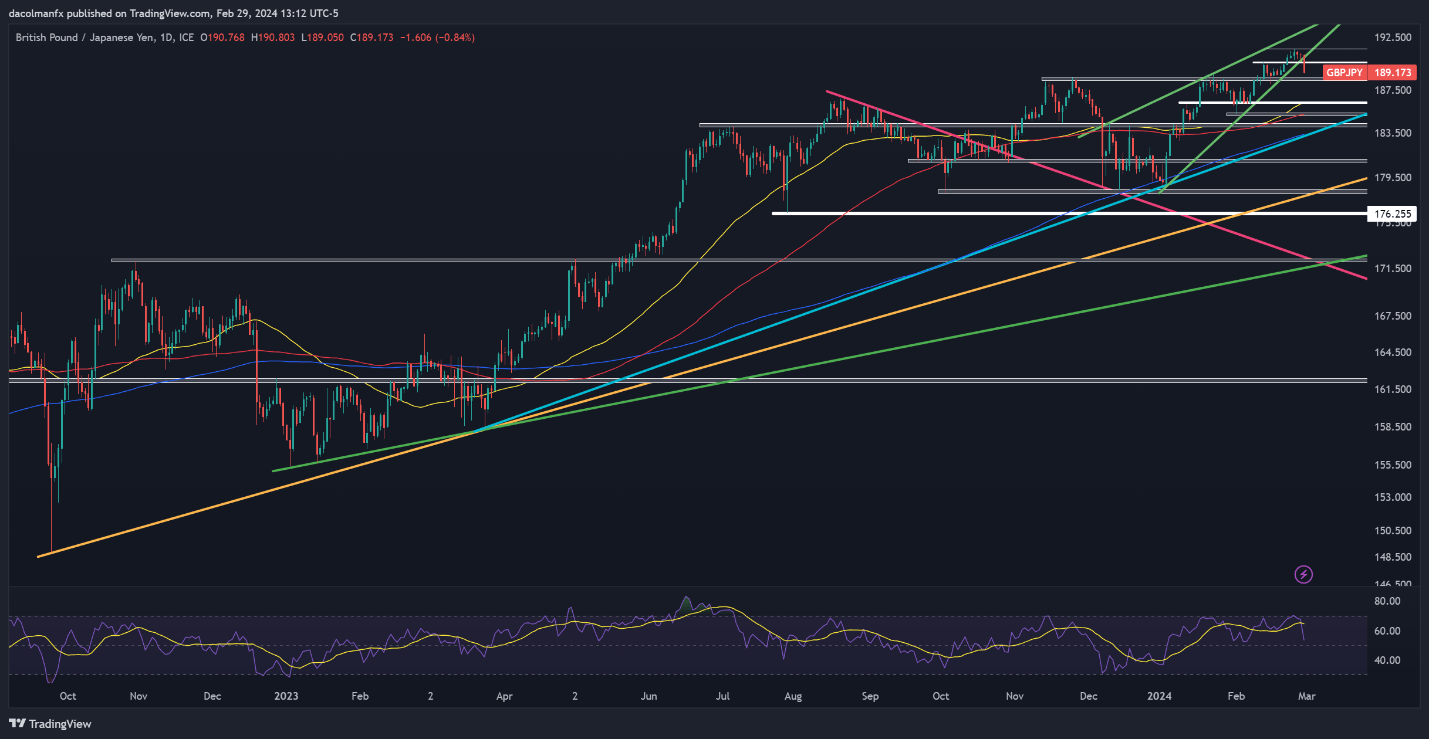
Task: Click the 148.500 price axis label
Action: point(1393,557)
